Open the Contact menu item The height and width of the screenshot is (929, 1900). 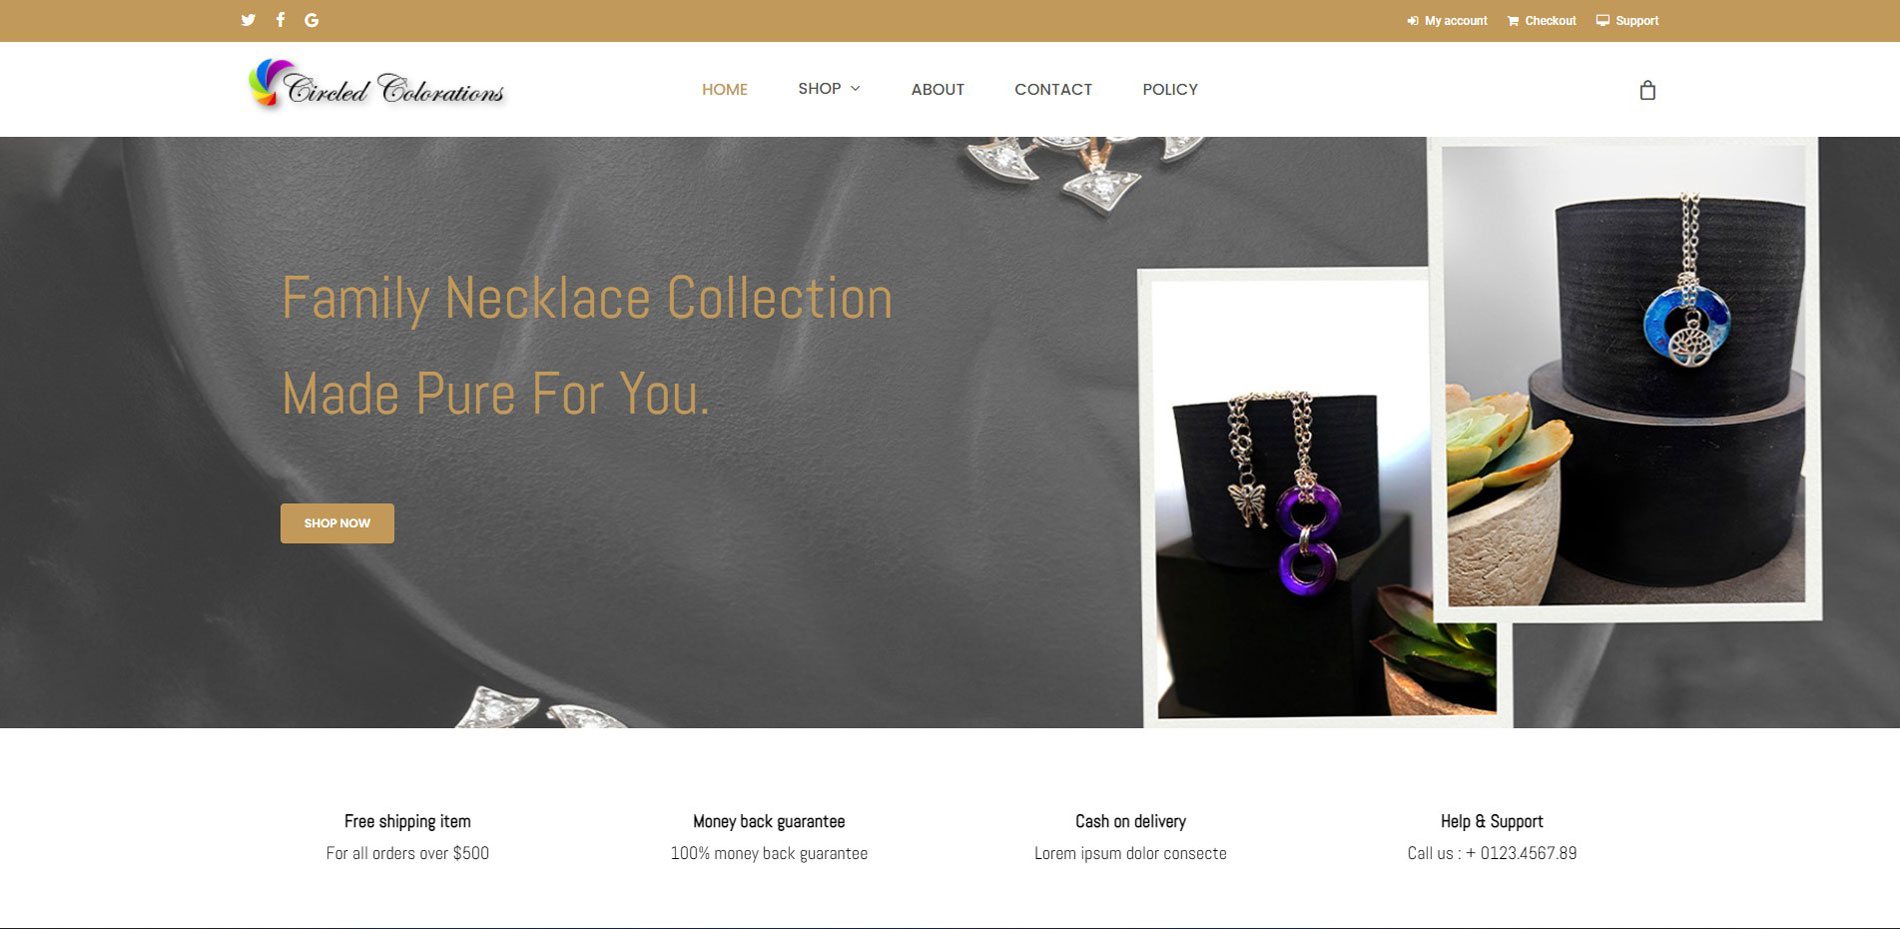point(1053,89)
